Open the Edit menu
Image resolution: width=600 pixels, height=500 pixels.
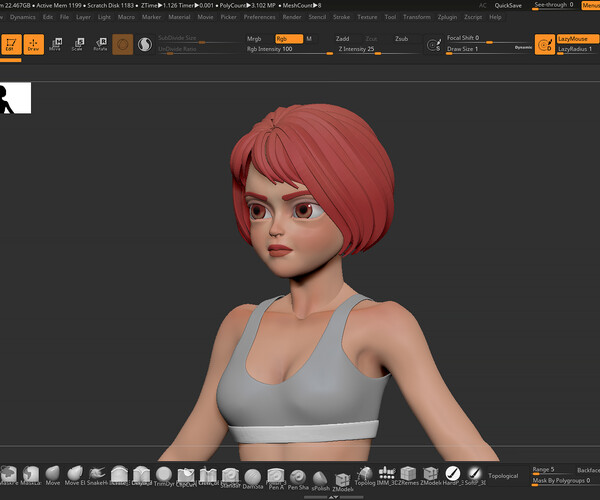coord(48,17)
